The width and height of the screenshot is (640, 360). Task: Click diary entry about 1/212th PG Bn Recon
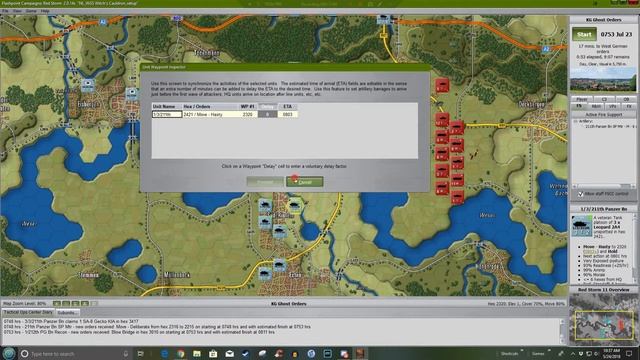(x=139, y=332)
